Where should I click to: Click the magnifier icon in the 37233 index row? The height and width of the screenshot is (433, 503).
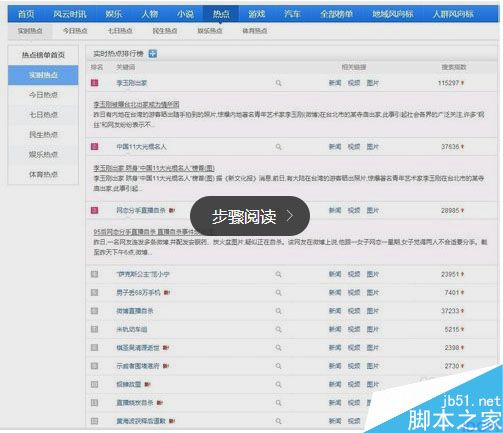[278, 311]
